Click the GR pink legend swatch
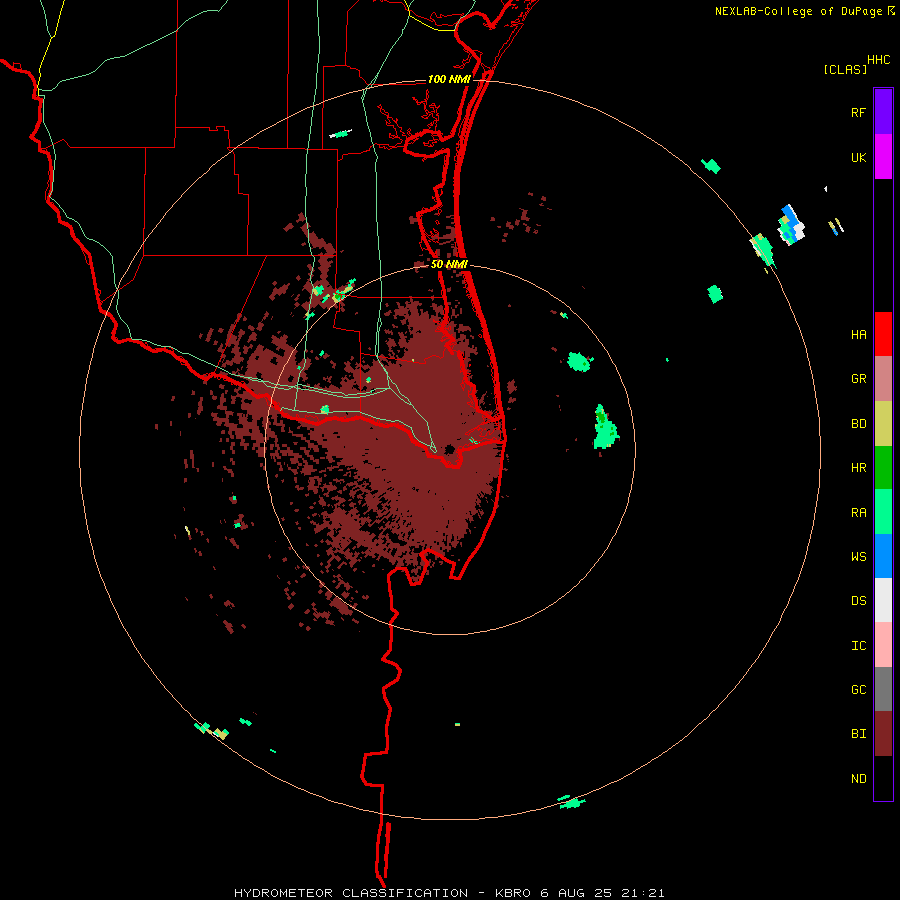Image resolution: width=900 pixels, height=900 pixels. tap(883, 379)
